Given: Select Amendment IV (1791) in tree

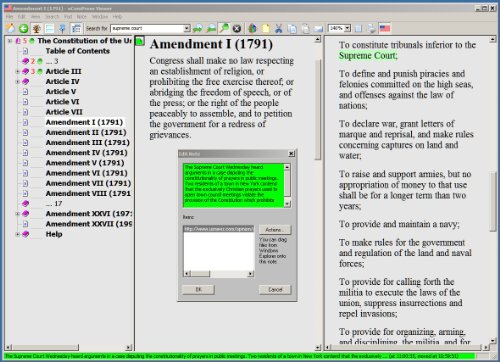Looking at the screenshot, I should [87, 153].
